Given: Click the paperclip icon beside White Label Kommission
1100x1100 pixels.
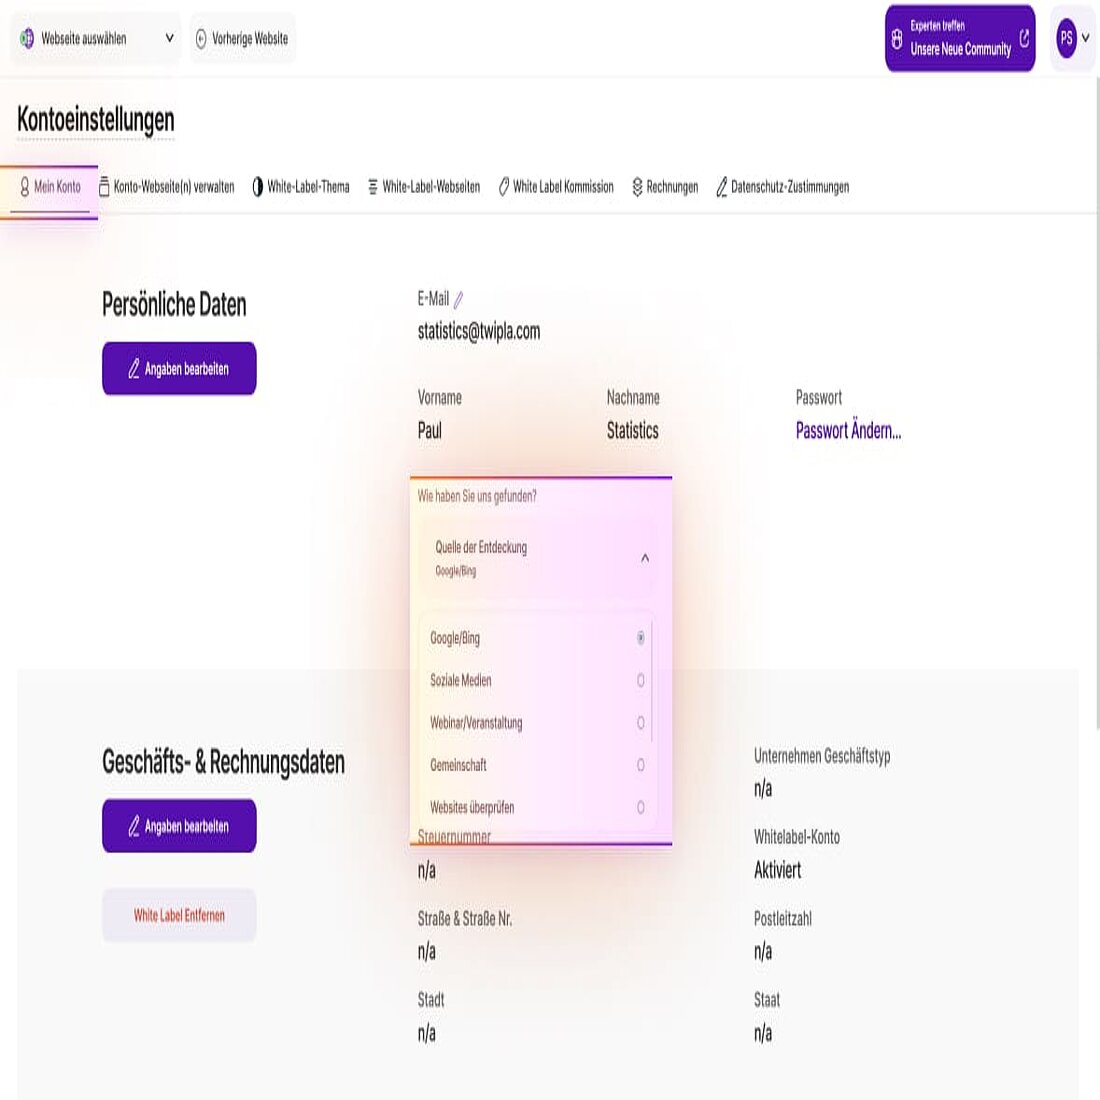Looking at the screenshot, I should coord(503,186).
